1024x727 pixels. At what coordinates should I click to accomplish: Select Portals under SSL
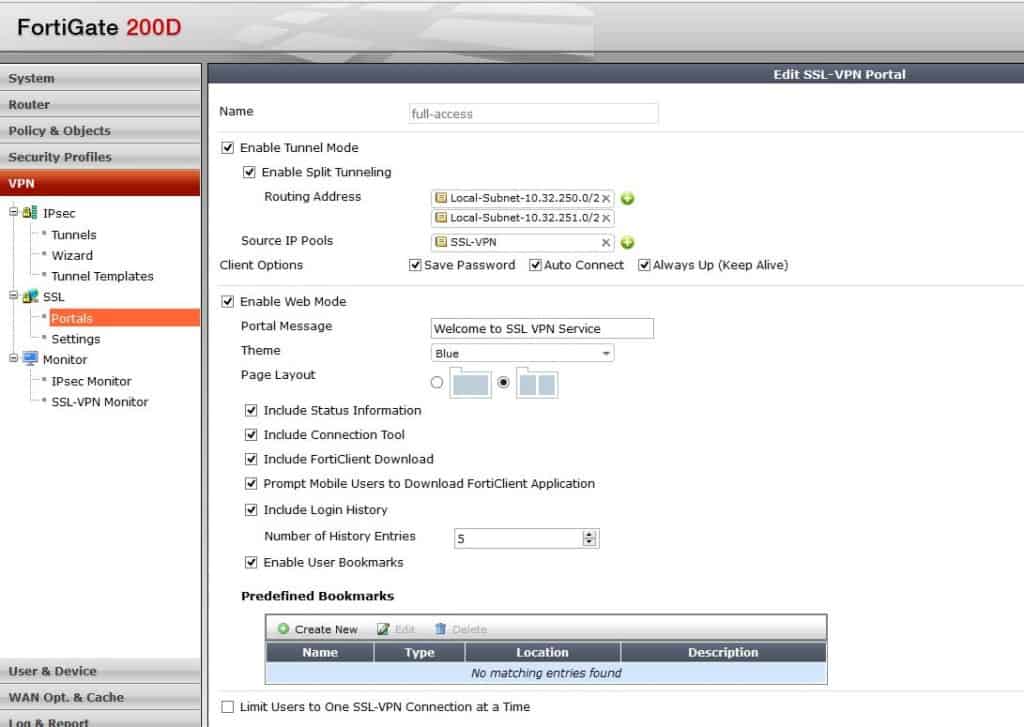125,318
